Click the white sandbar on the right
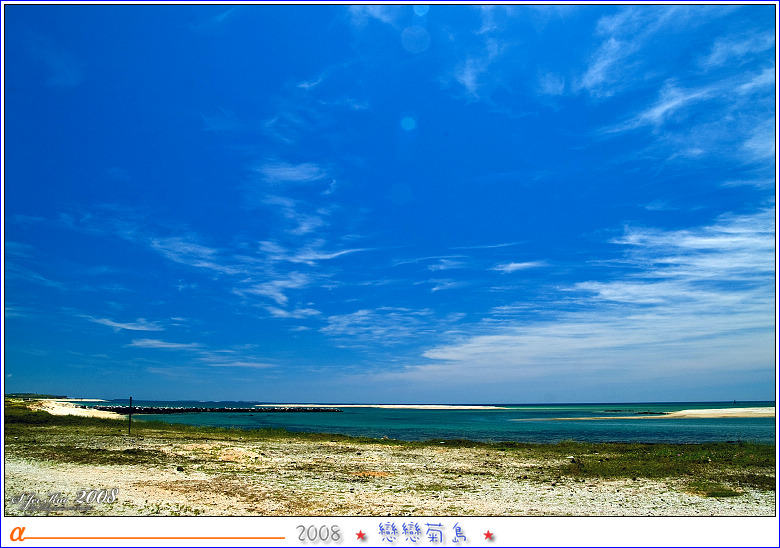Viewport: 780px width, 548px height. [718, 412]
